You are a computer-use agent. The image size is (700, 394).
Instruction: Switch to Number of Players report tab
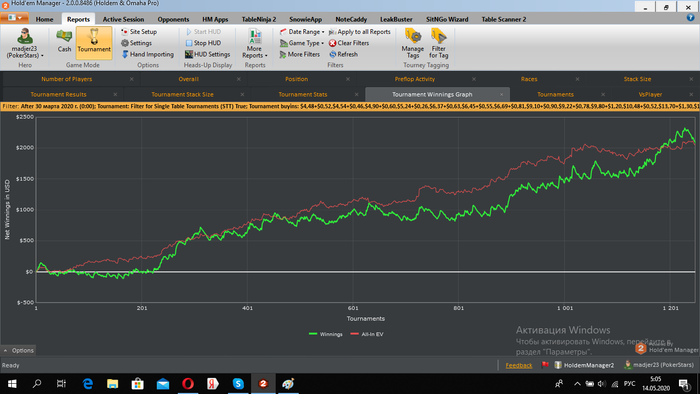pyautogui.click(x=67, y=79)
